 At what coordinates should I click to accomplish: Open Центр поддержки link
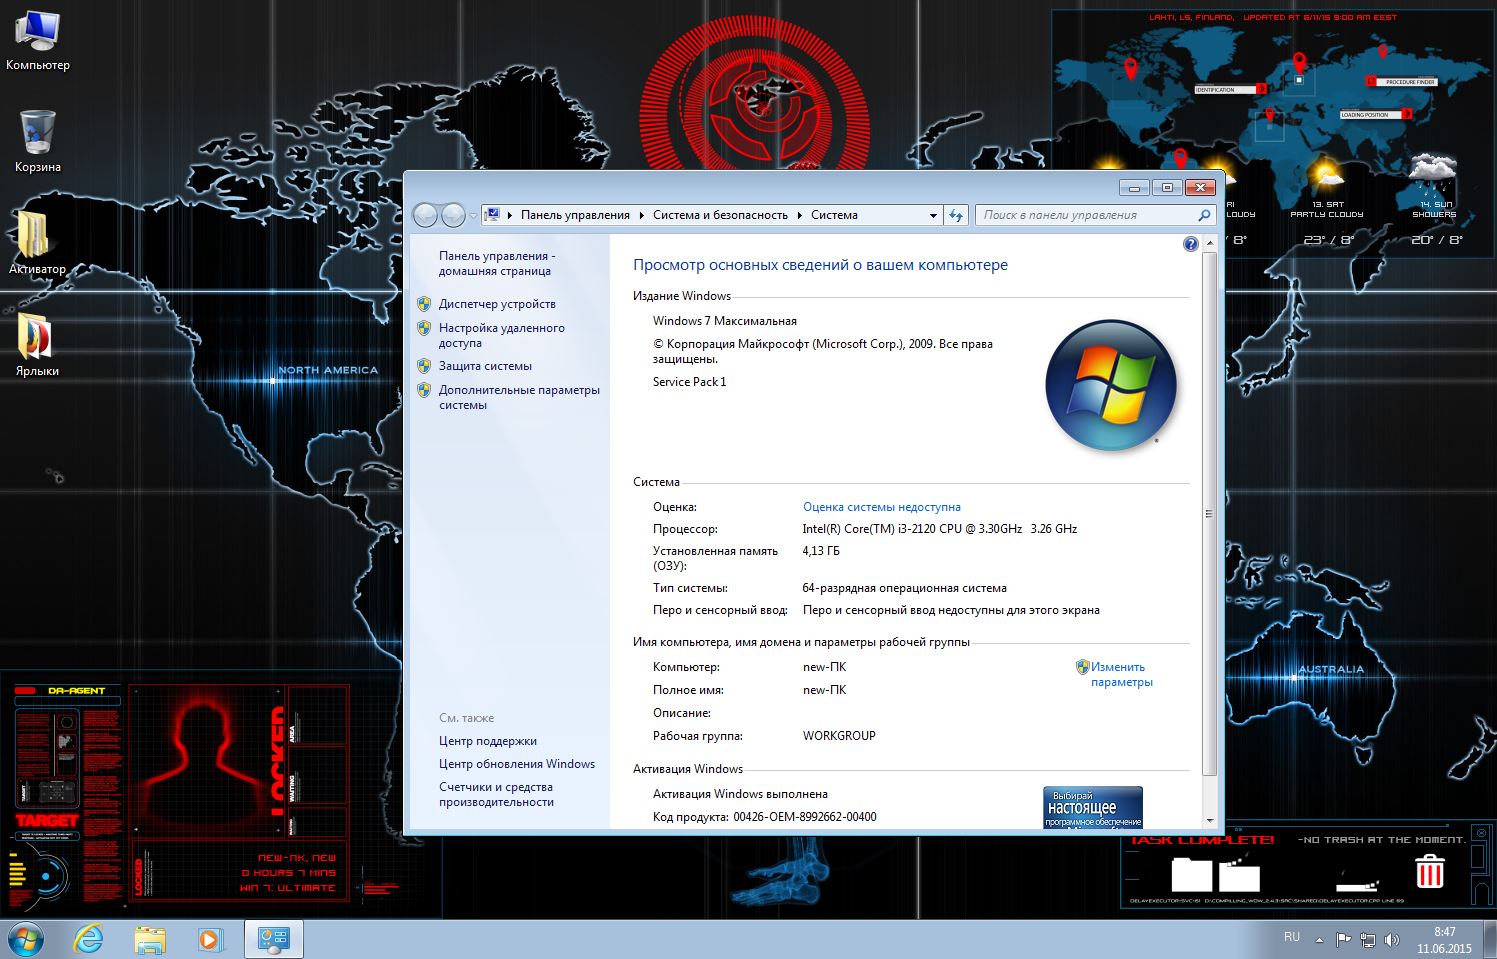488,741
